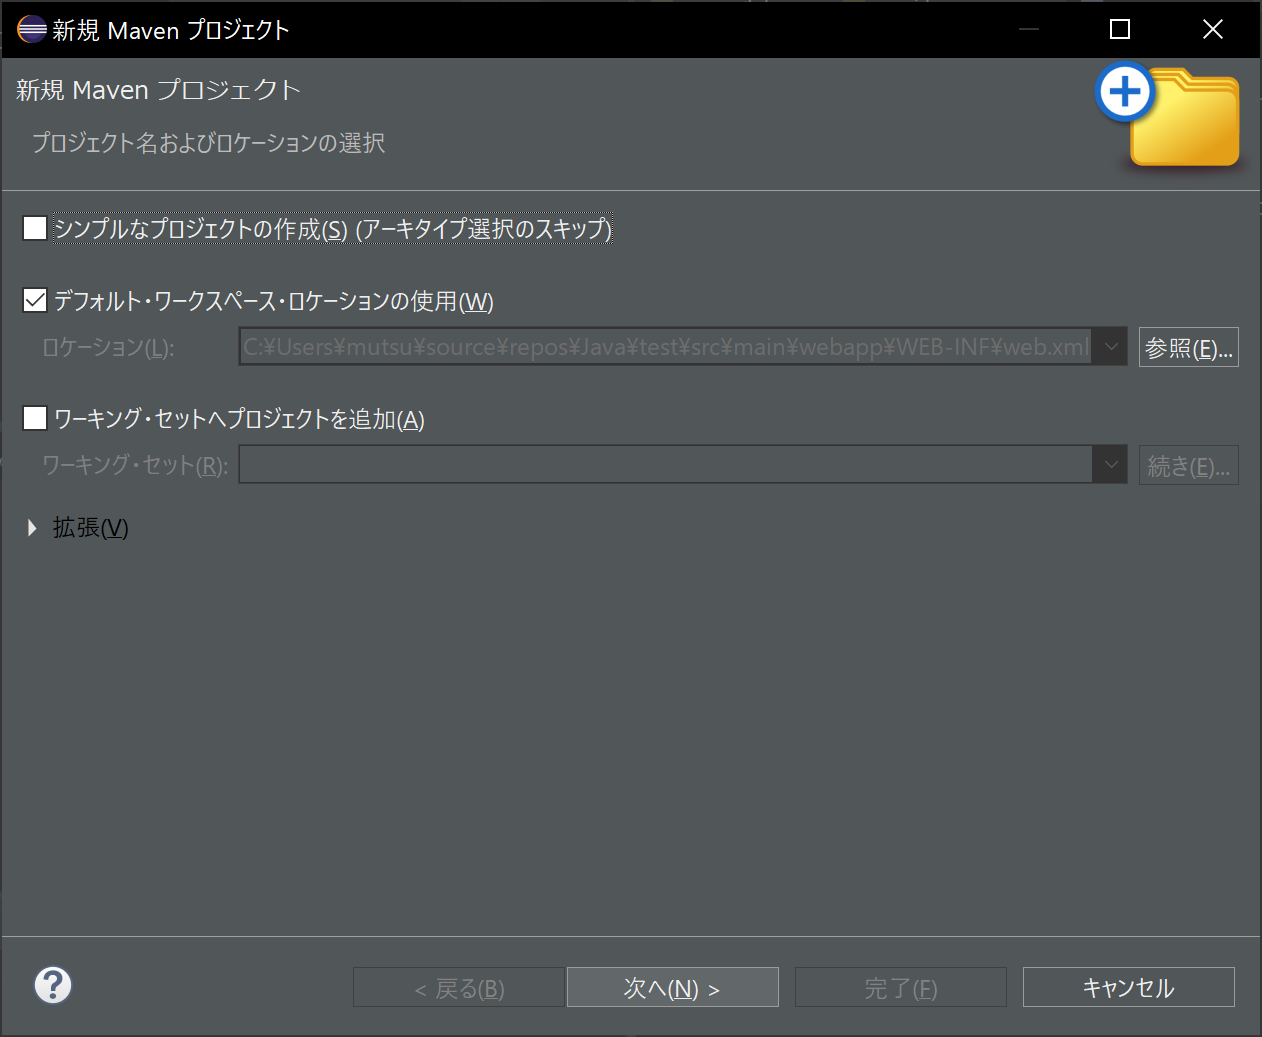Click 次へ(N) > button

coord(673,987)
